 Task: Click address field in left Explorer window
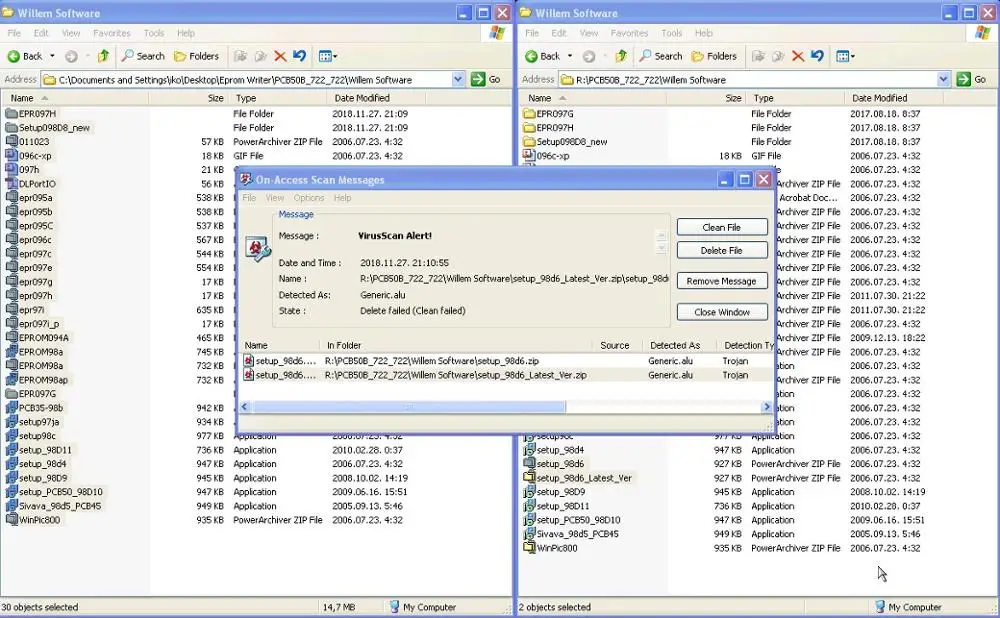tap(246, 80)
